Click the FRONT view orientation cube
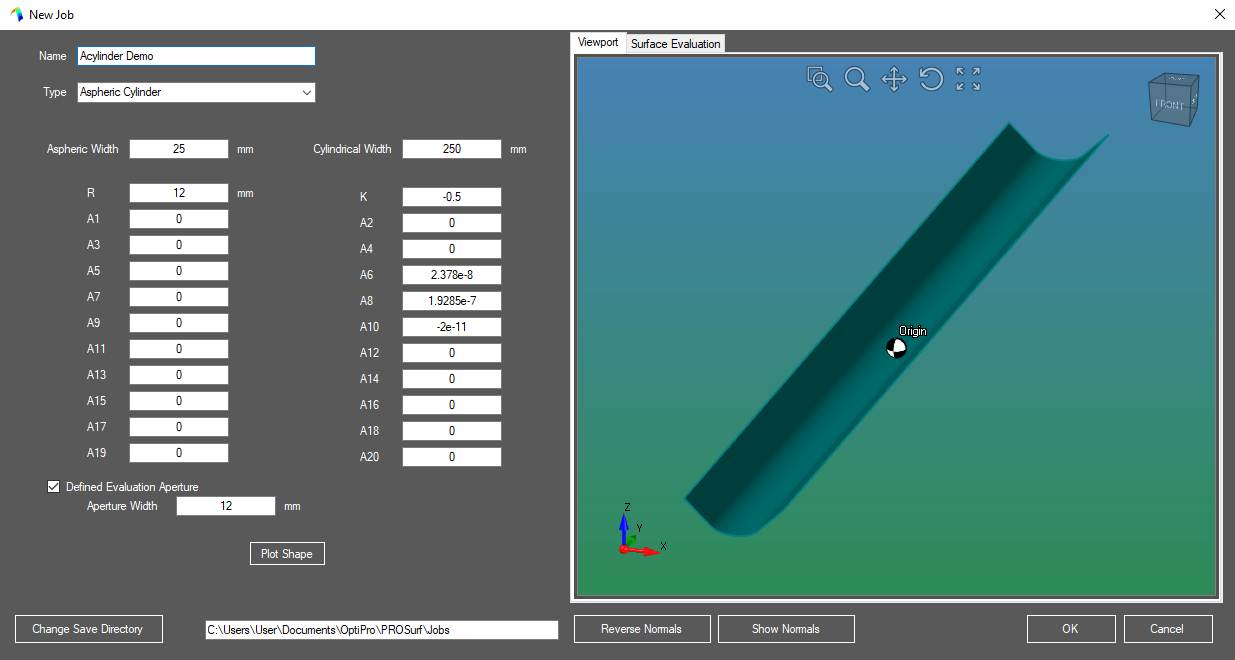This screenshot has width=1235, height=660. click(1171, 101)
